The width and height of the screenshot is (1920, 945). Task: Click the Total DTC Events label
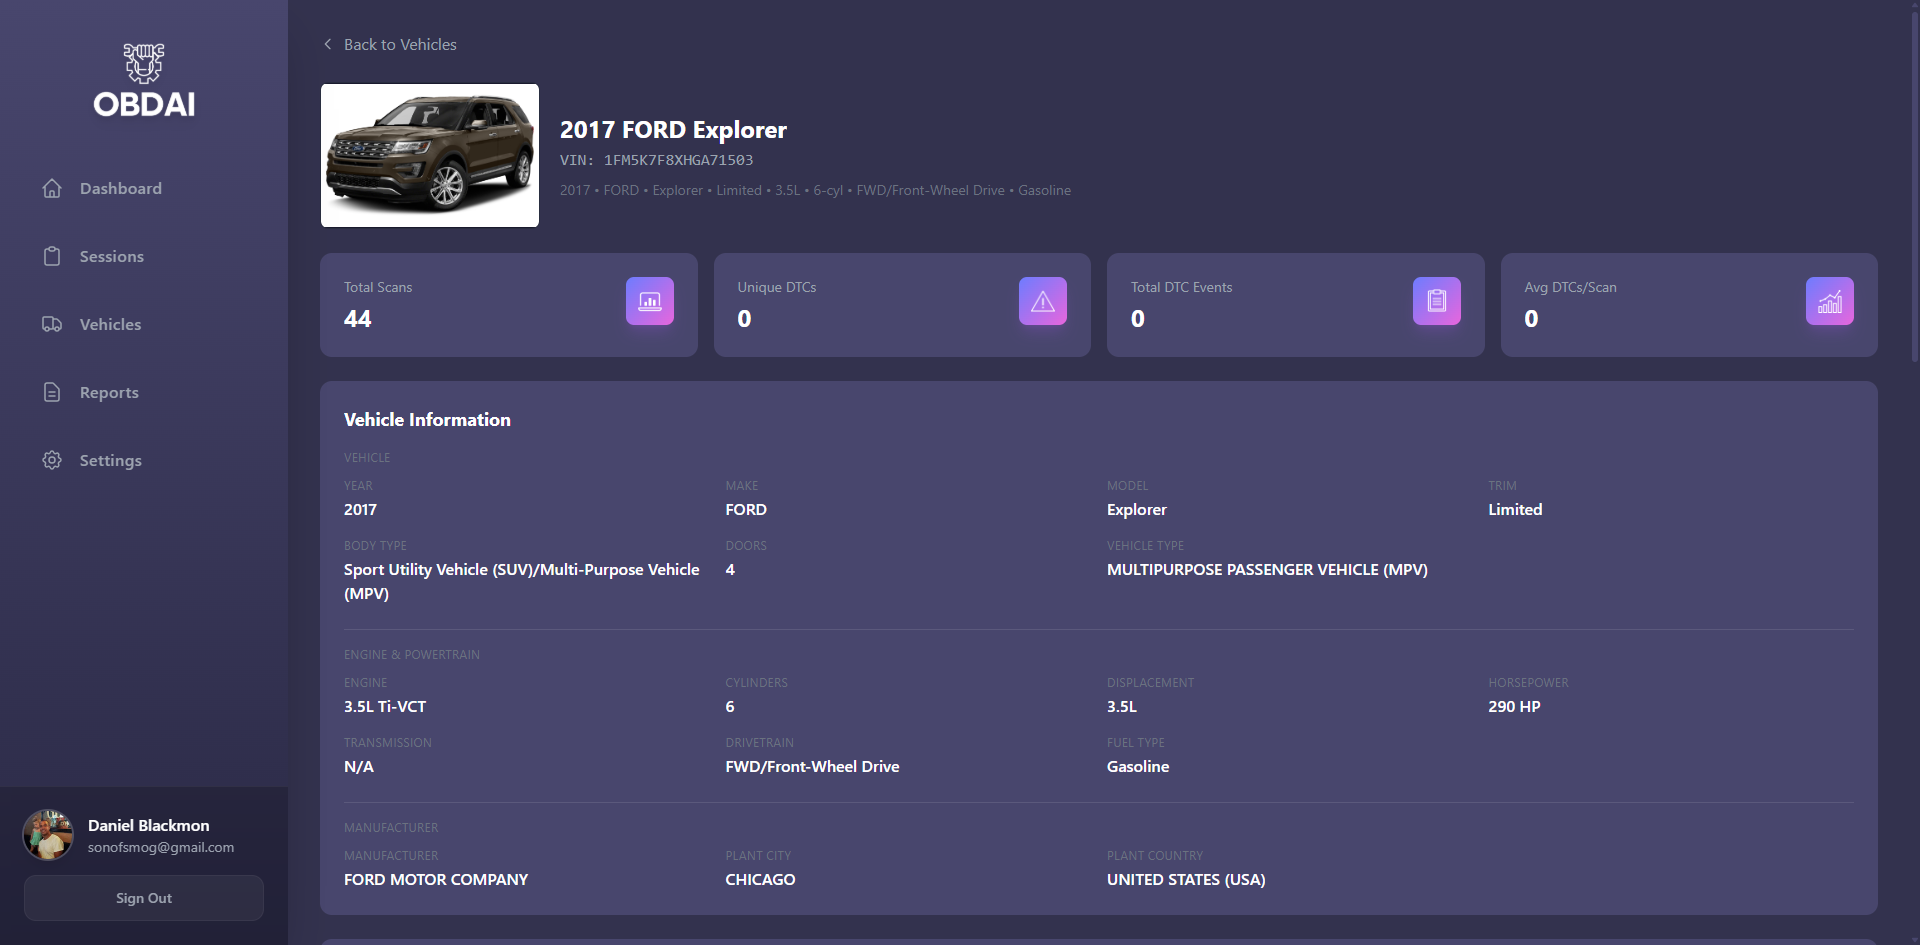[x=1181, y=287]
